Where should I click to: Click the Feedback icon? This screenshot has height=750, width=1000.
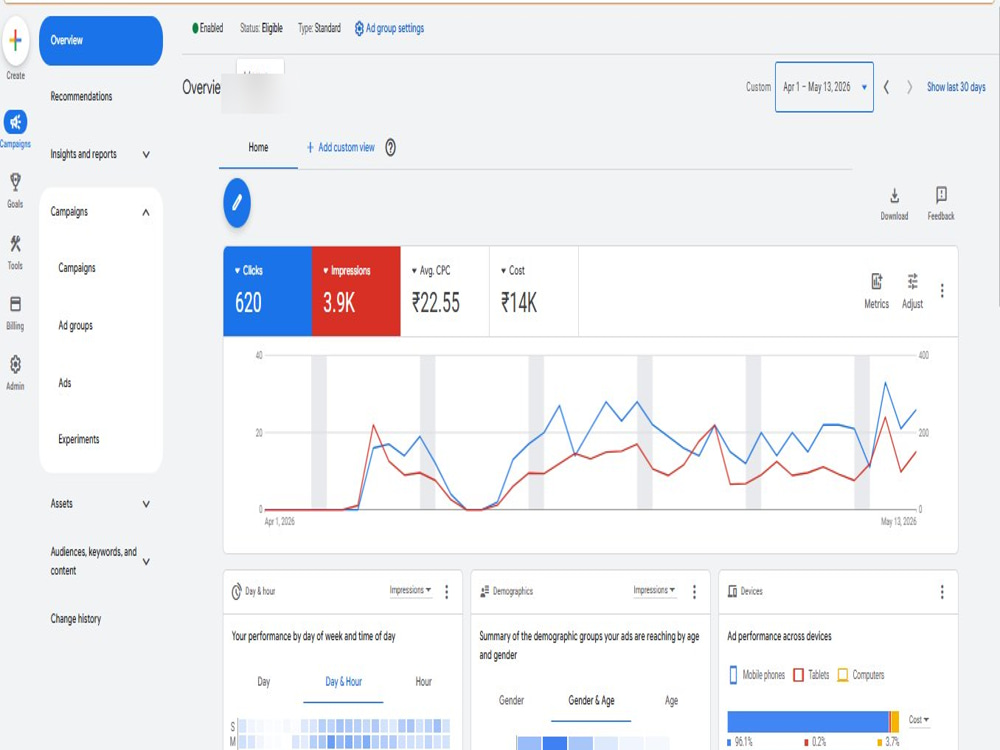point(941,195)
